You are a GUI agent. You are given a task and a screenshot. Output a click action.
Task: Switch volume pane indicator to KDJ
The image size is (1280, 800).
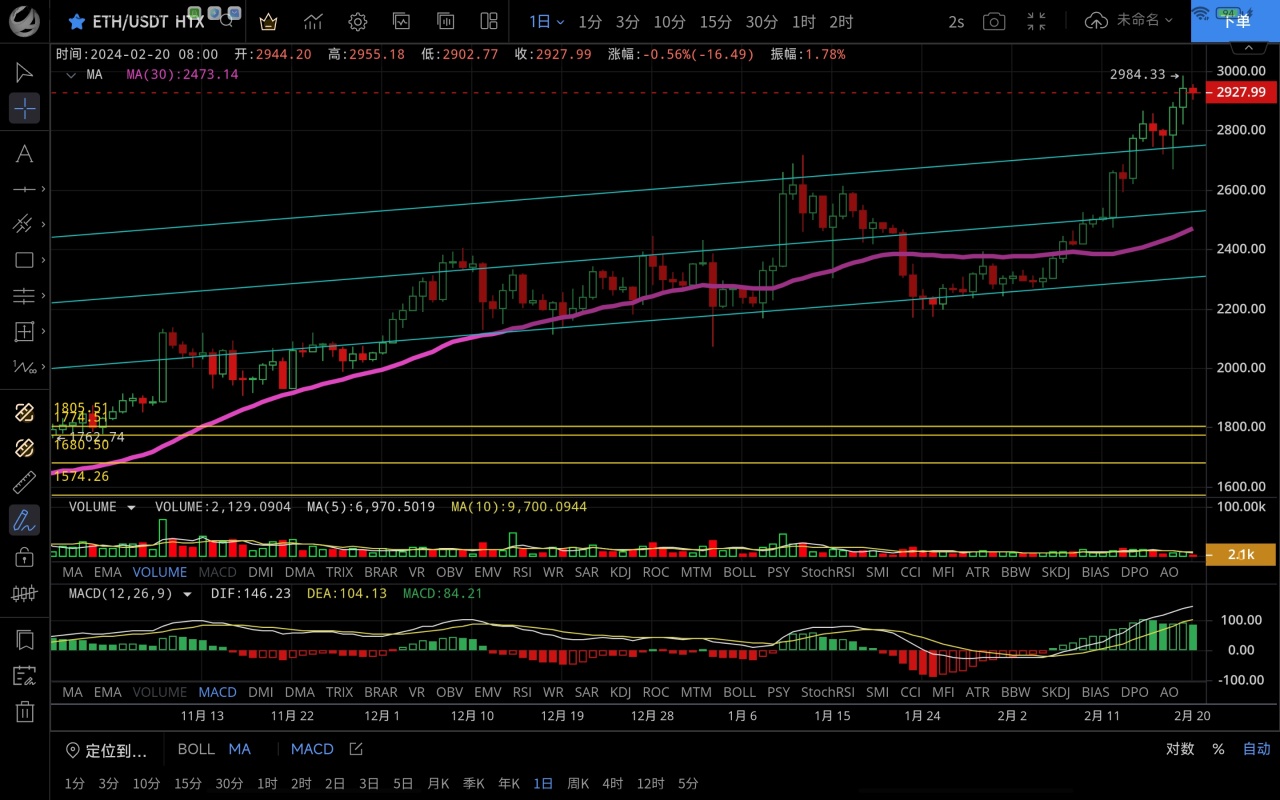(620, 572)
